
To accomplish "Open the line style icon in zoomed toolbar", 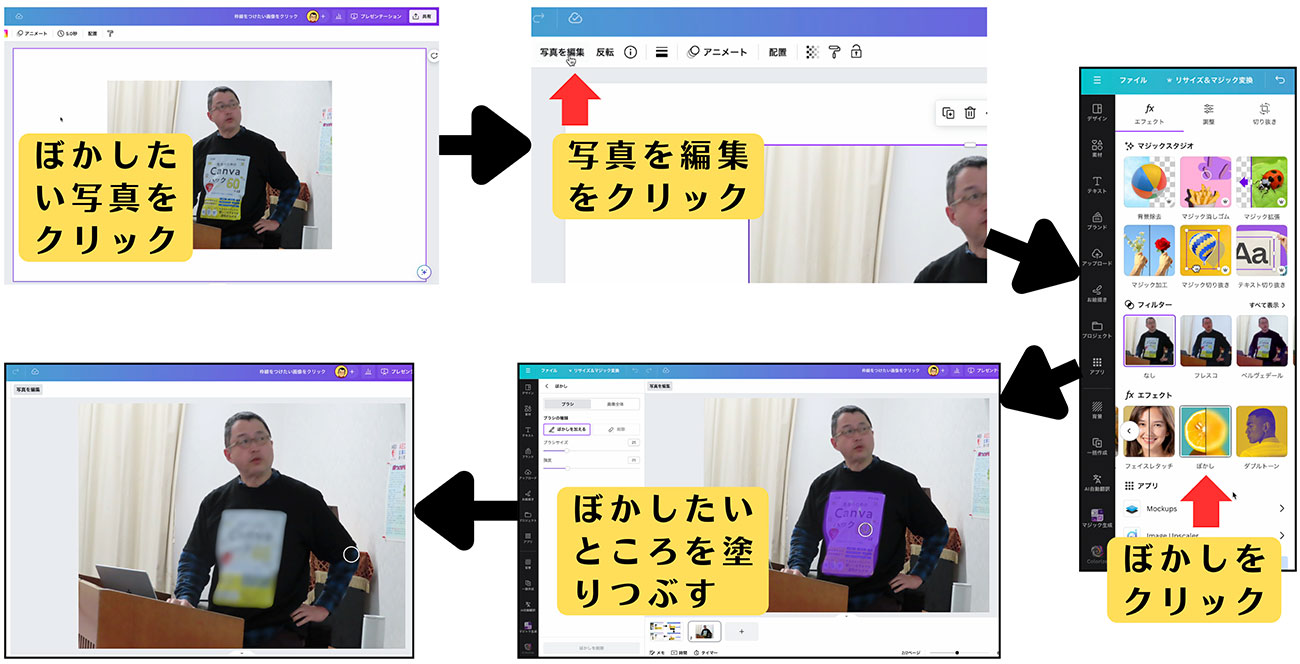I will tap(661, 52).
